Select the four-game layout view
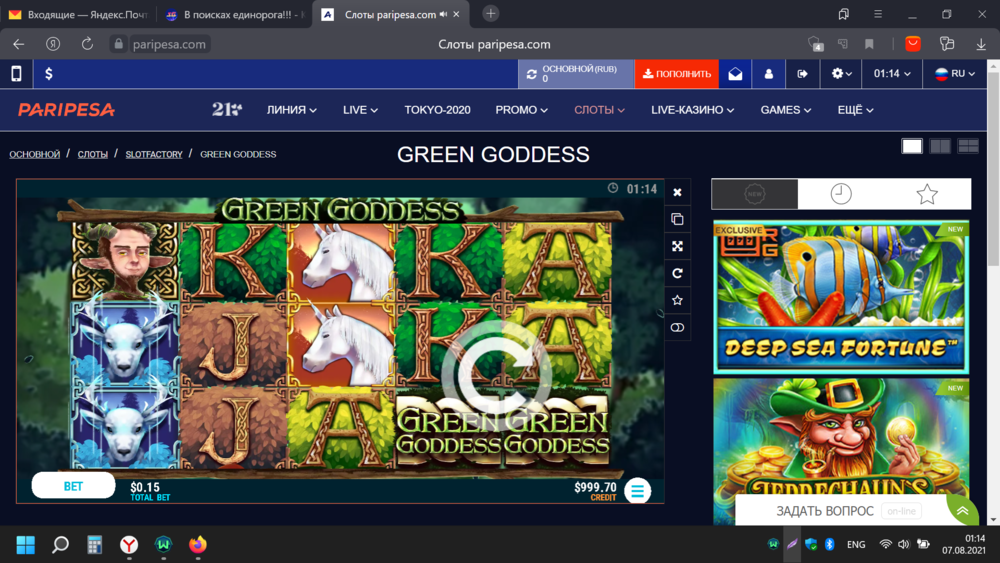The width and height of the screenshot is (1000, 563). (x=968, y=146)
